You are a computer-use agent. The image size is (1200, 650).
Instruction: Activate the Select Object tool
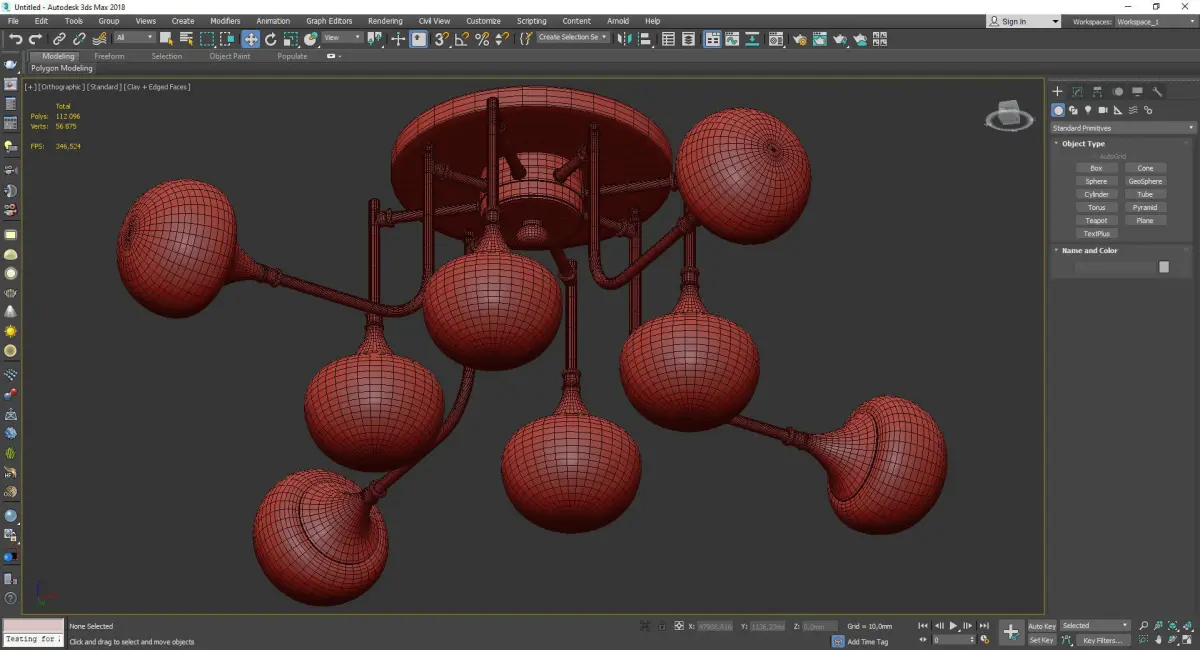(x=166, y=39)
